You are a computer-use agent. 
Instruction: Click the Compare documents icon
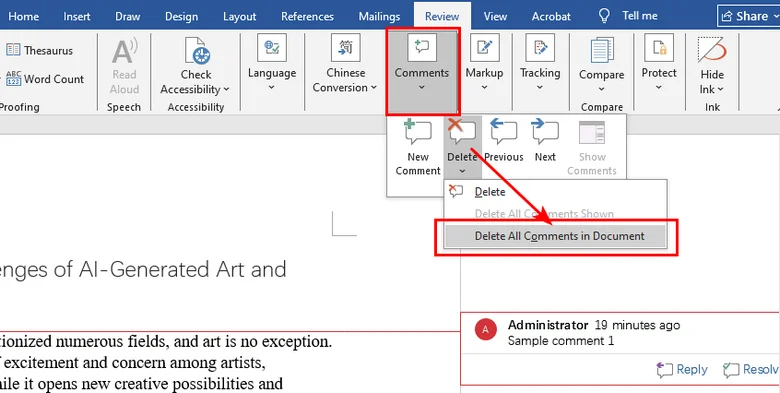click(x=601, y=51)
